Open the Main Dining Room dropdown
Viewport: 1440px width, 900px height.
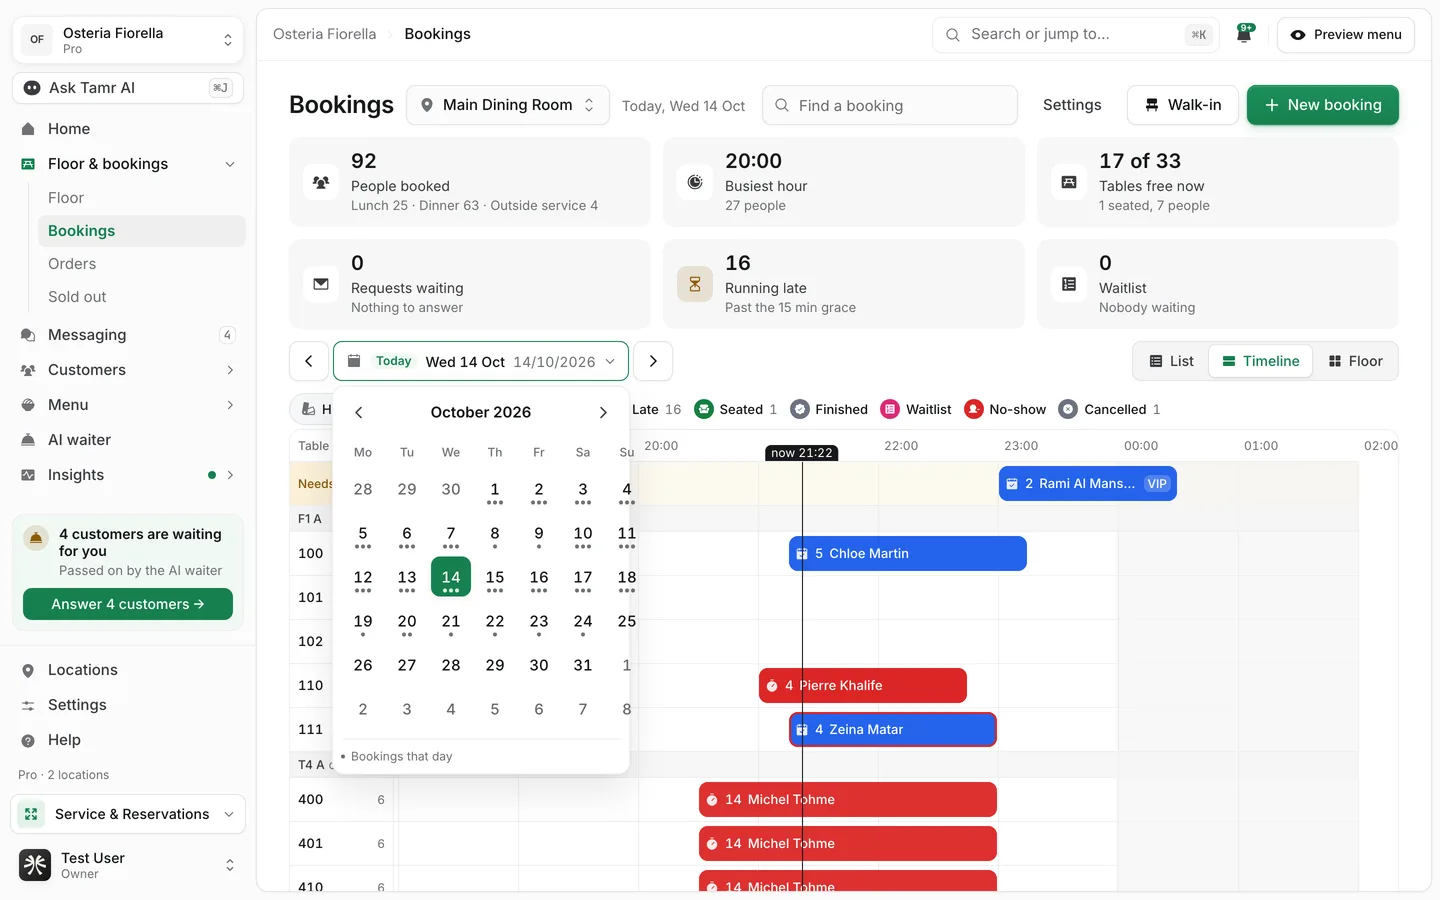508,105
